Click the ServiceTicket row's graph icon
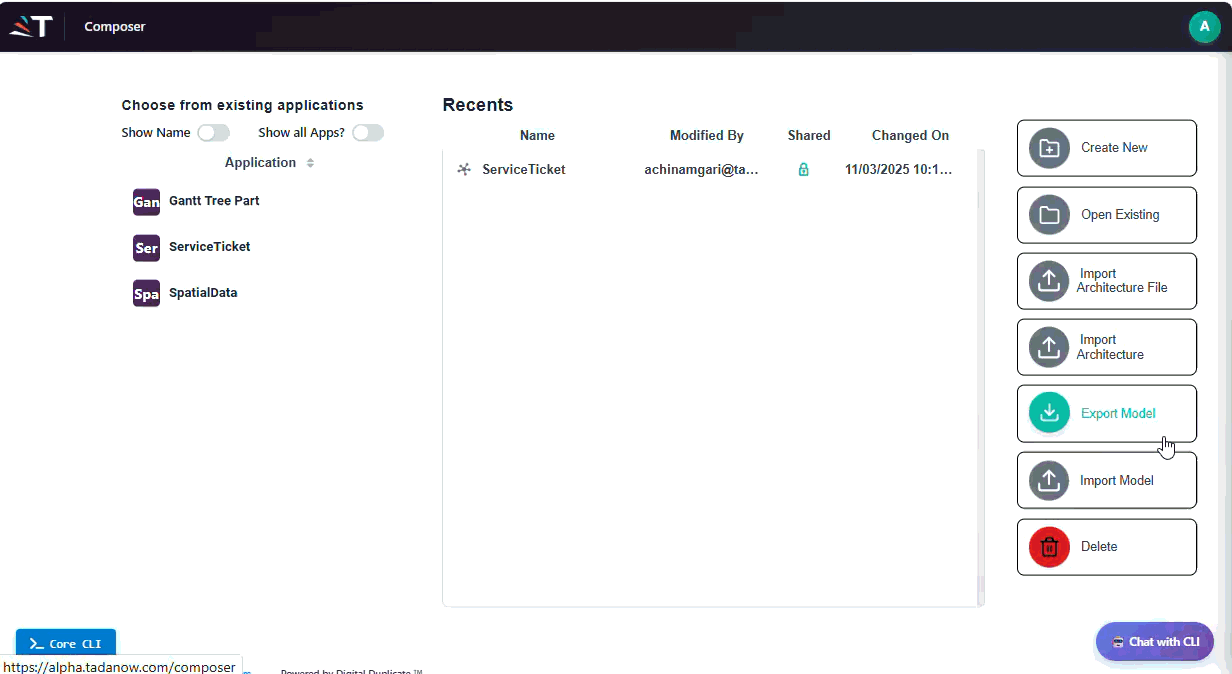 tap(464, 170)
